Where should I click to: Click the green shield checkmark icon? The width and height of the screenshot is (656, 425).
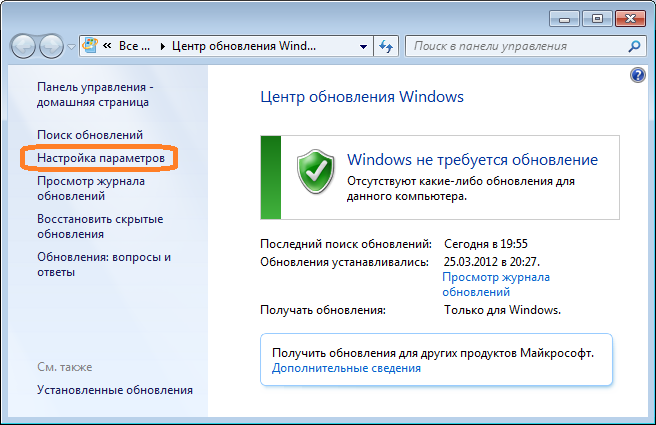click(315, 172)
